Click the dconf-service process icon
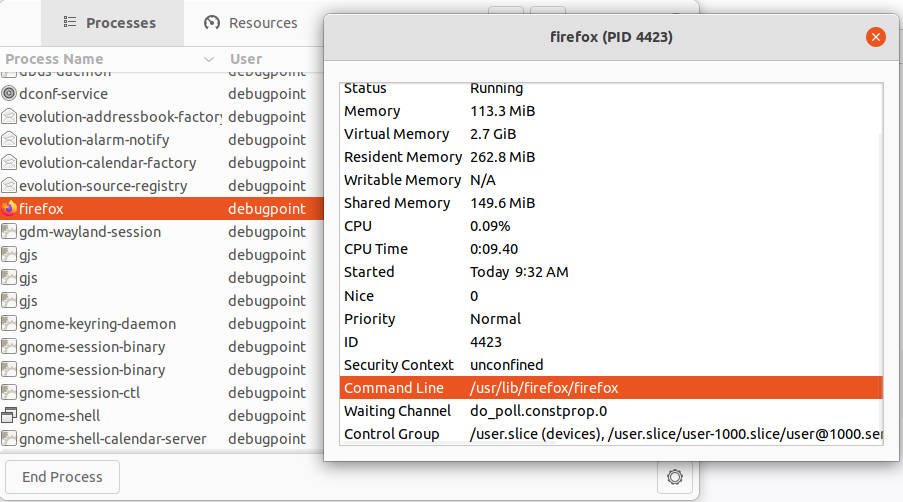The width and height of the screenshot is (903, 502). [9, 93]
